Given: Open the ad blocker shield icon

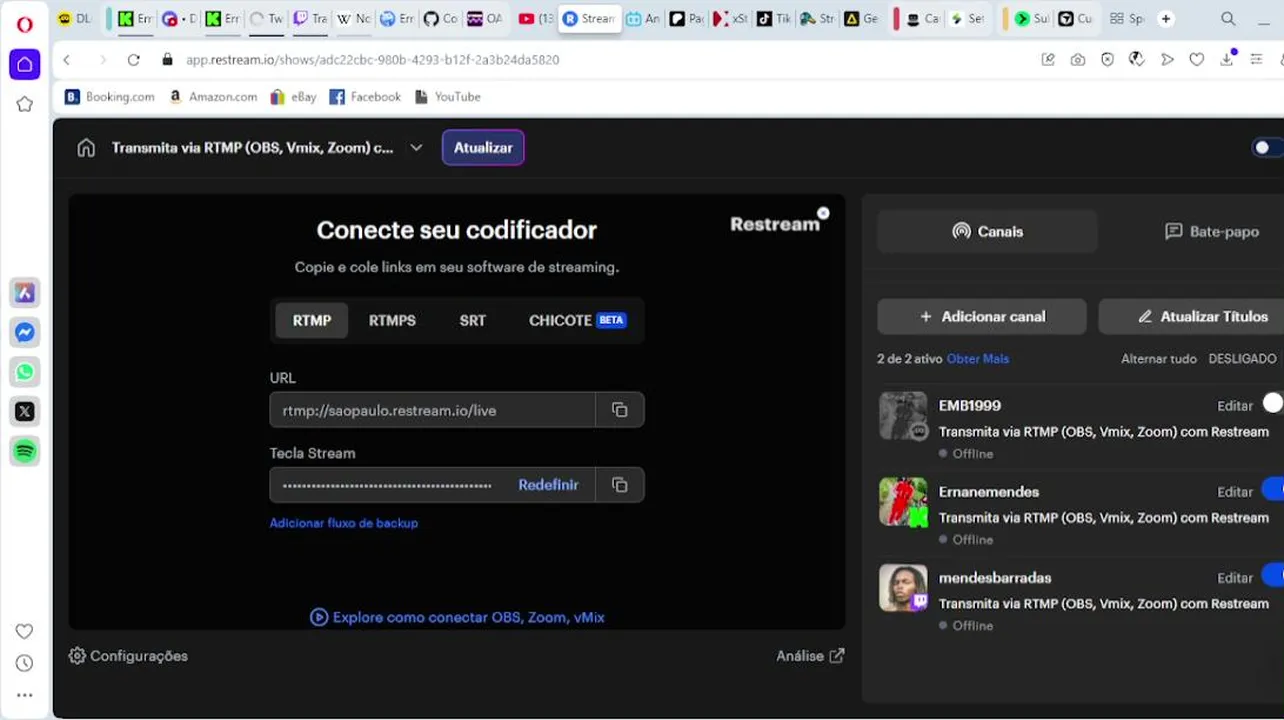Looking at the screenshot, I should pos(1107,60).
